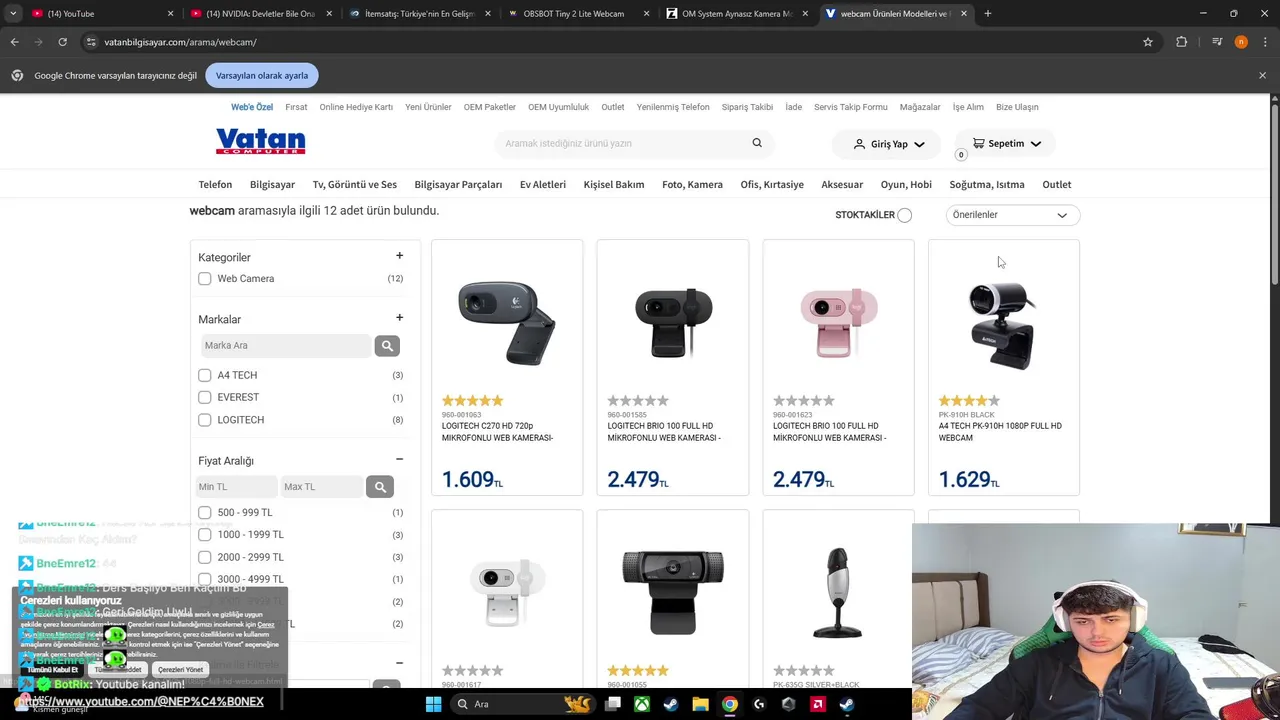The width and height of the screenshot is (1280, 720).
Task: Click the price range search magnifier button
Action: tap(380, 487)
